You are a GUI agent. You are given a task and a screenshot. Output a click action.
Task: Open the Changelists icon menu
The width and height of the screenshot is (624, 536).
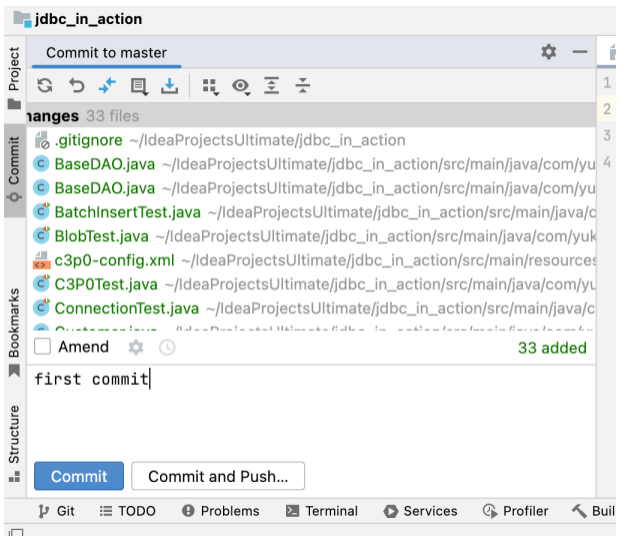coord(139,86)
